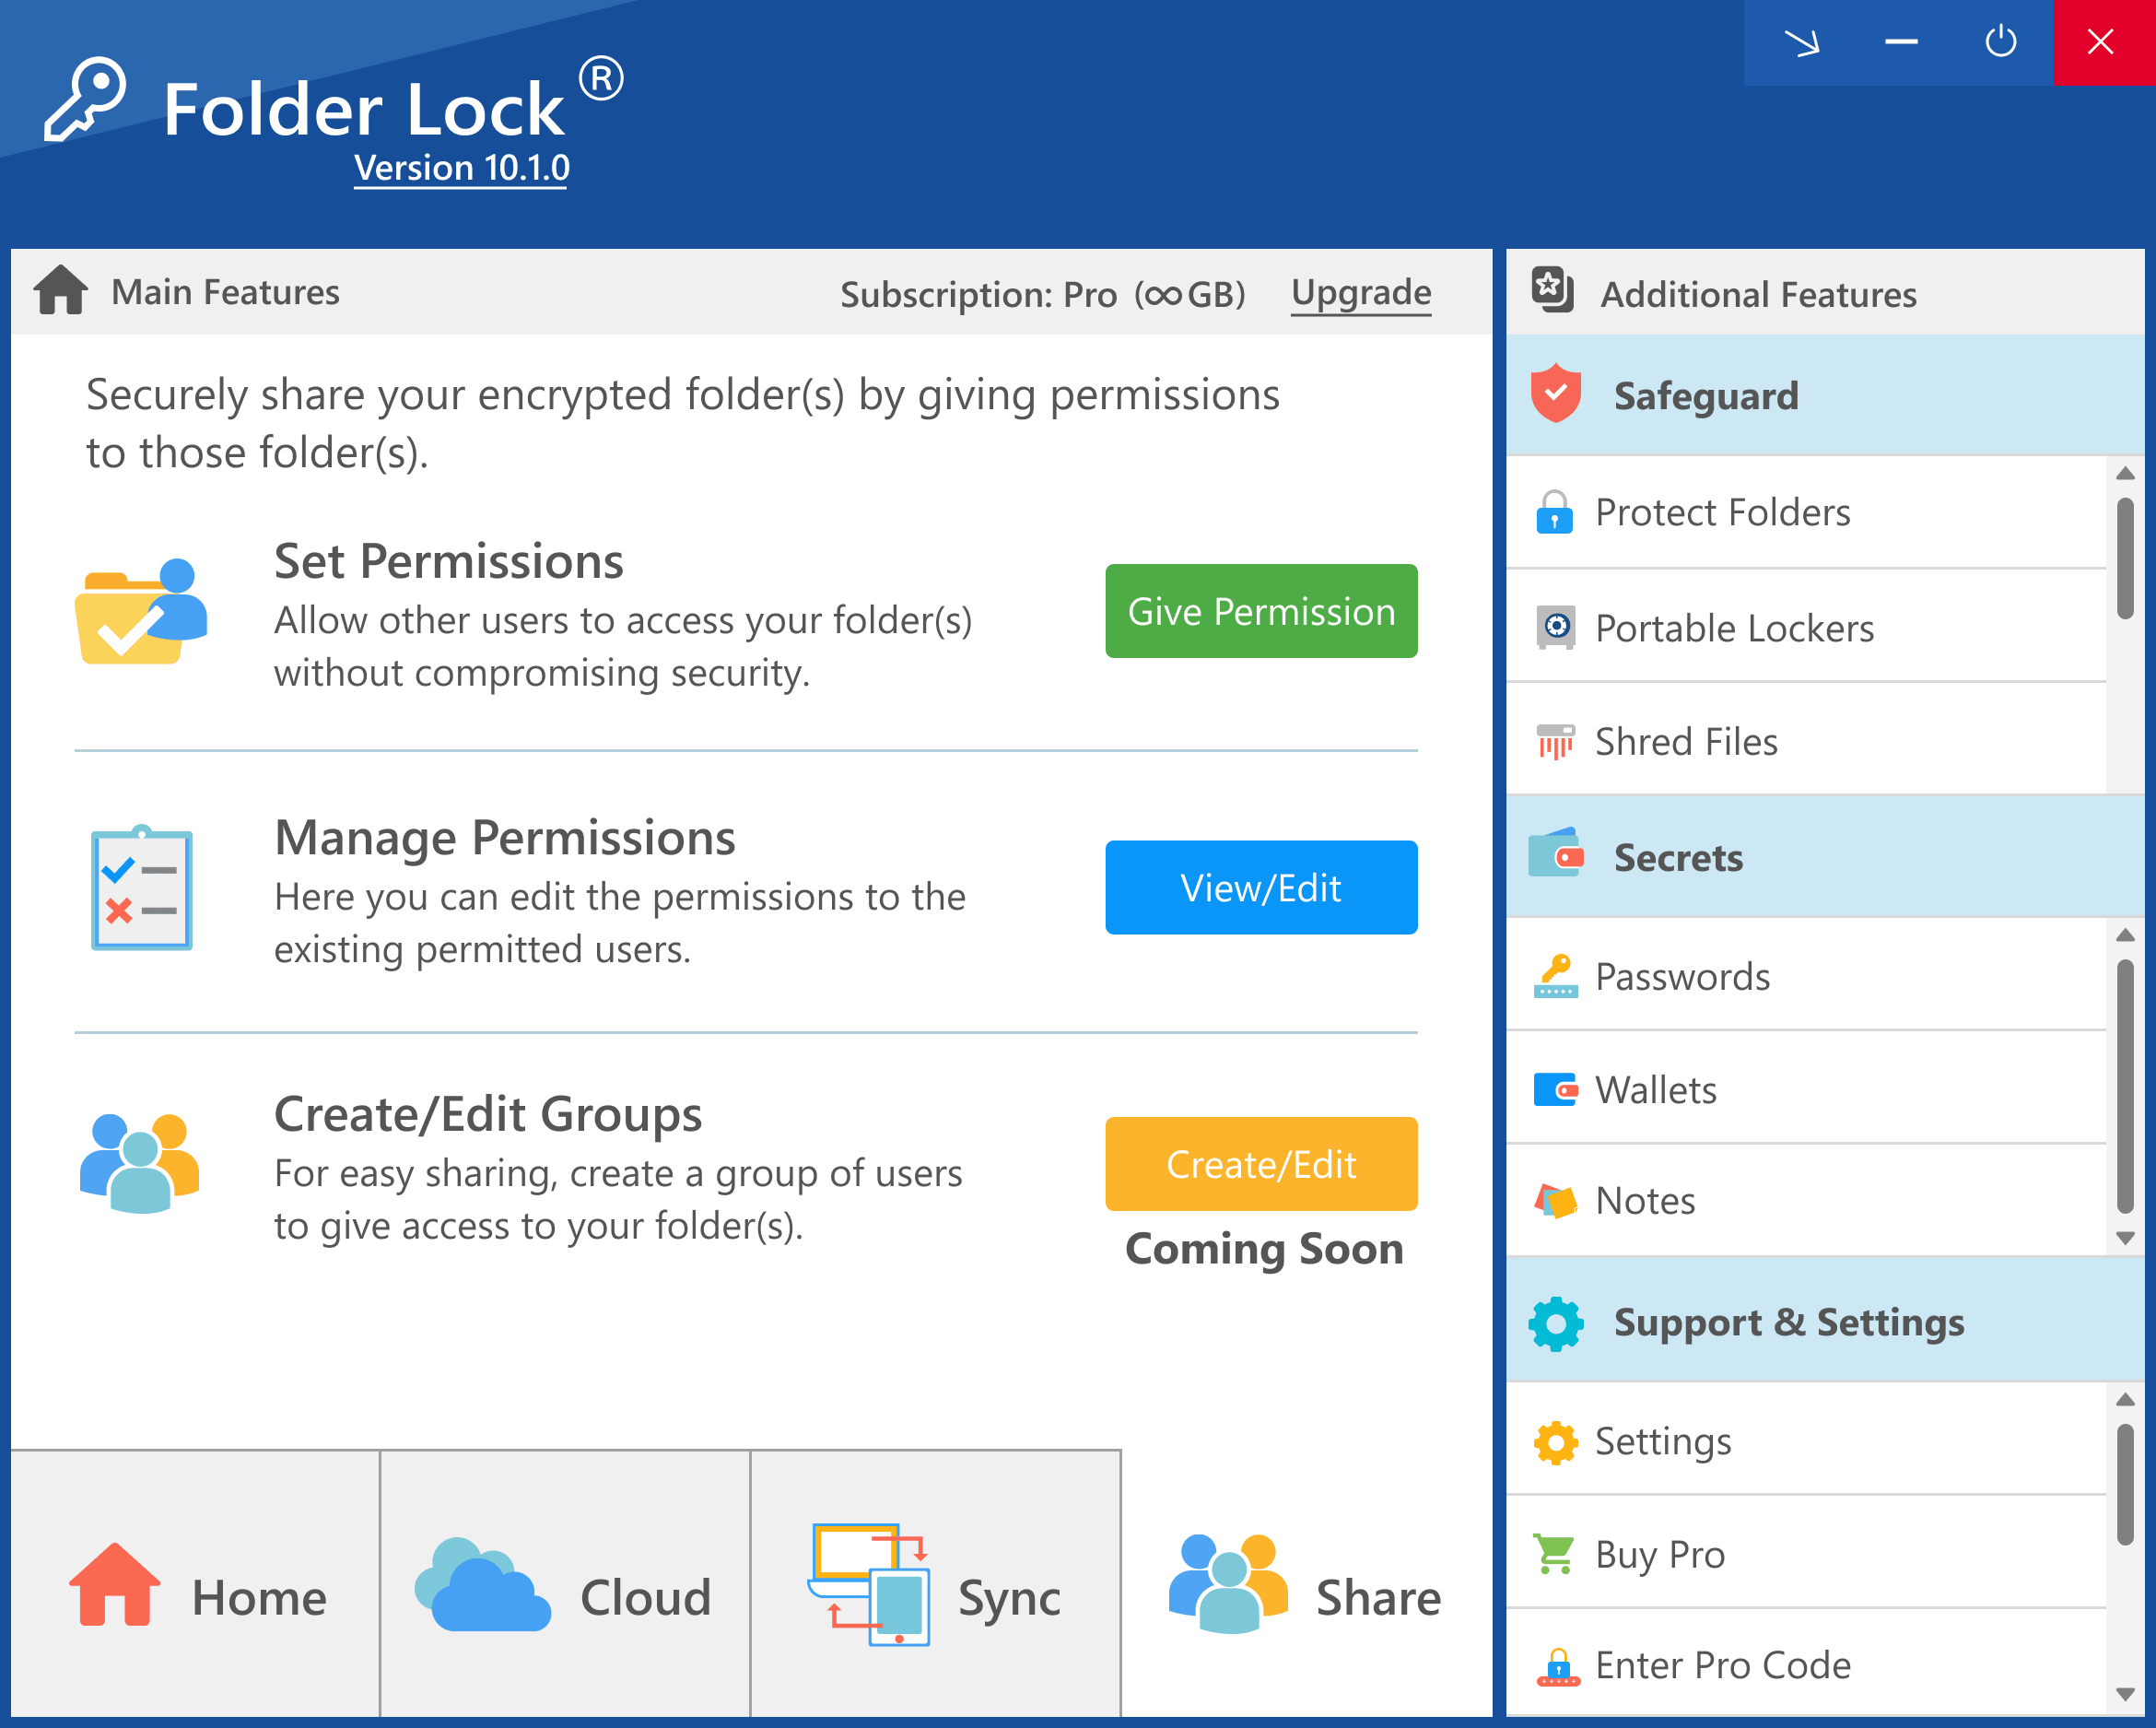
Task: Select the Share tab
Action: click(x=1306, y=1584)
